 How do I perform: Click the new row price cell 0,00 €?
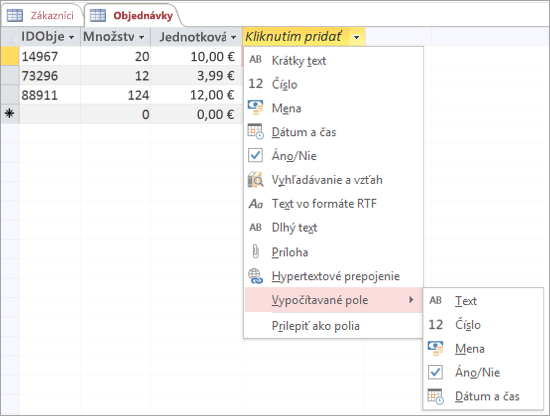point(196,114)
